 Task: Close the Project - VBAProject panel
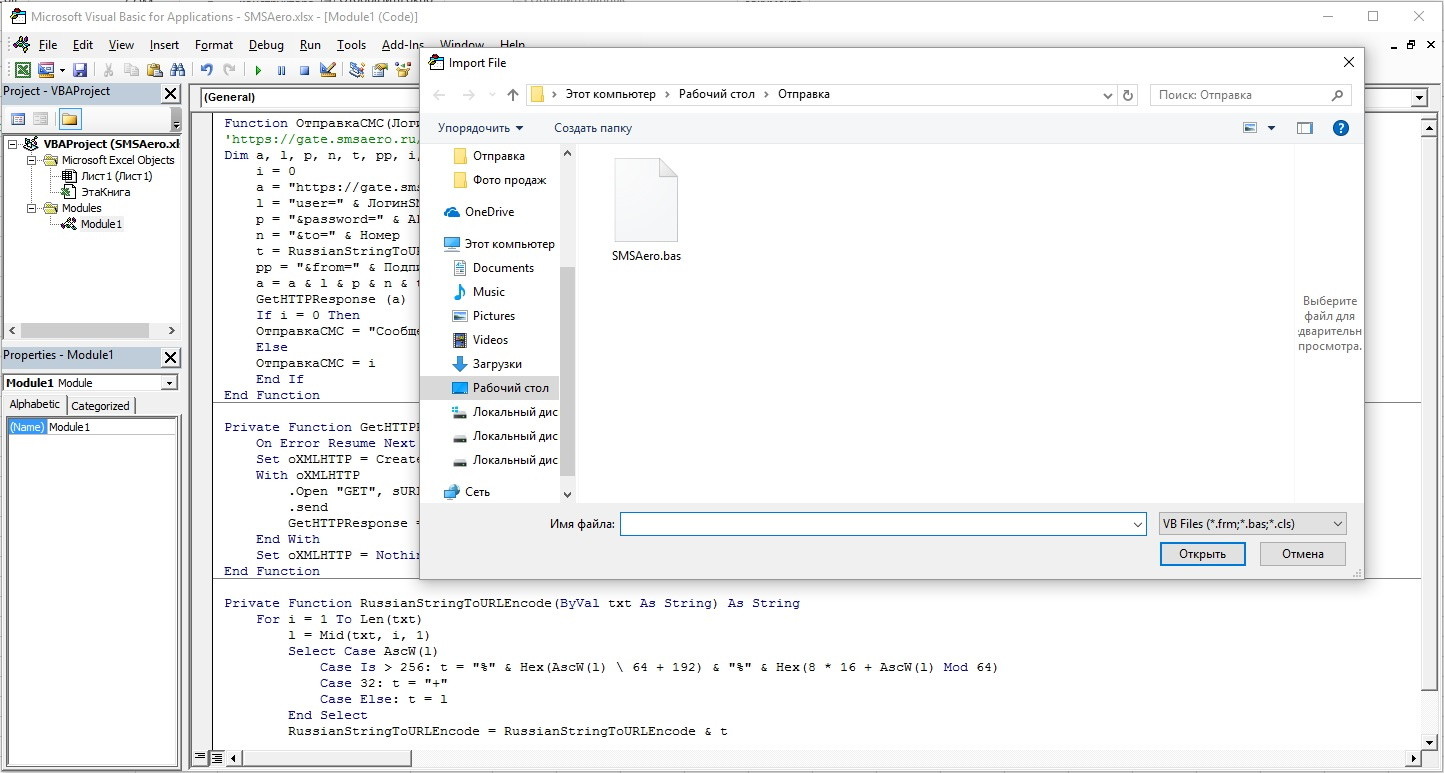pos(171,93)
